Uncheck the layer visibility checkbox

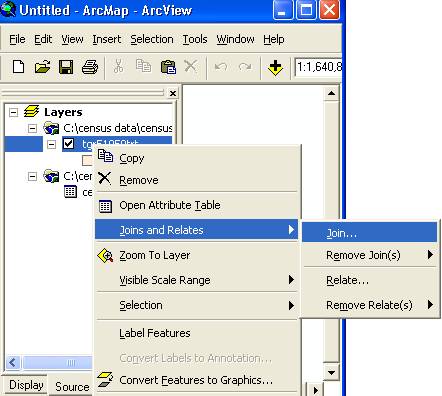(68, 144)
